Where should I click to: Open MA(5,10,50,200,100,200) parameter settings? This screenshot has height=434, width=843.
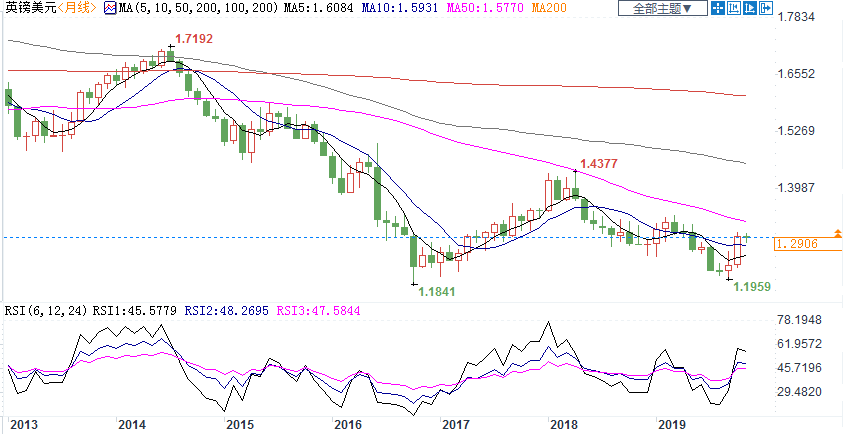[x=178, y=10]
